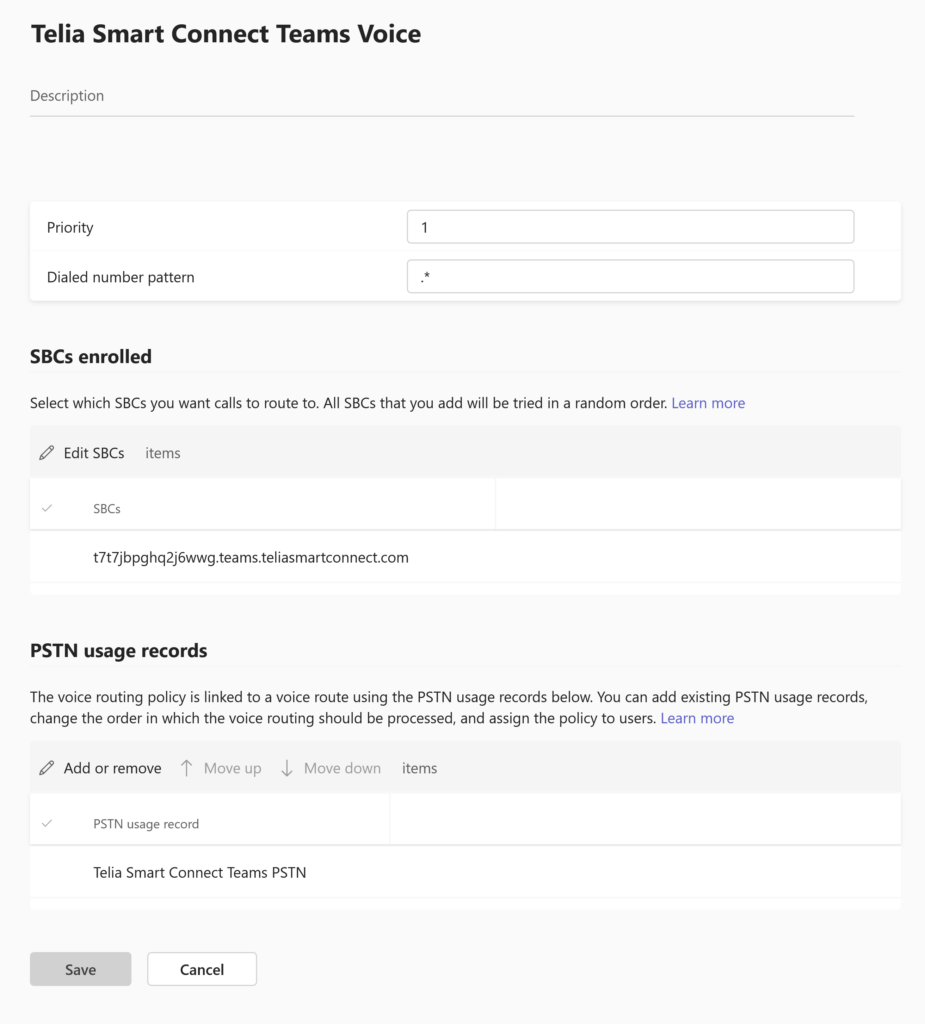Open Learn more link under PSTN usage records
The image size is (925, 1024).
click(697, 718)
